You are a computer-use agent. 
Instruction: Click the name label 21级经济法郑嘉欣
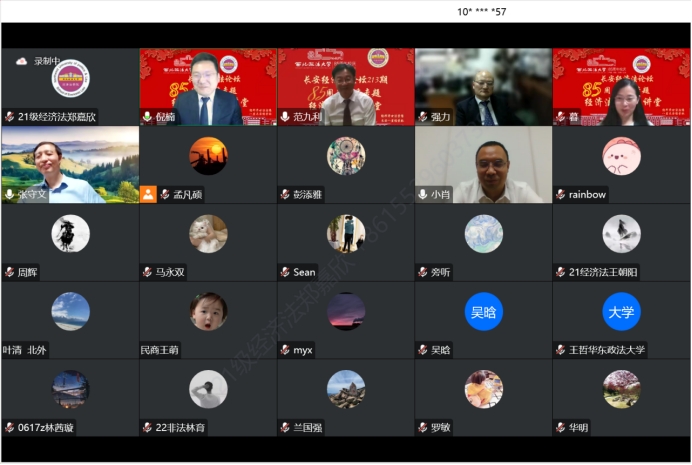tap(56, 117)
